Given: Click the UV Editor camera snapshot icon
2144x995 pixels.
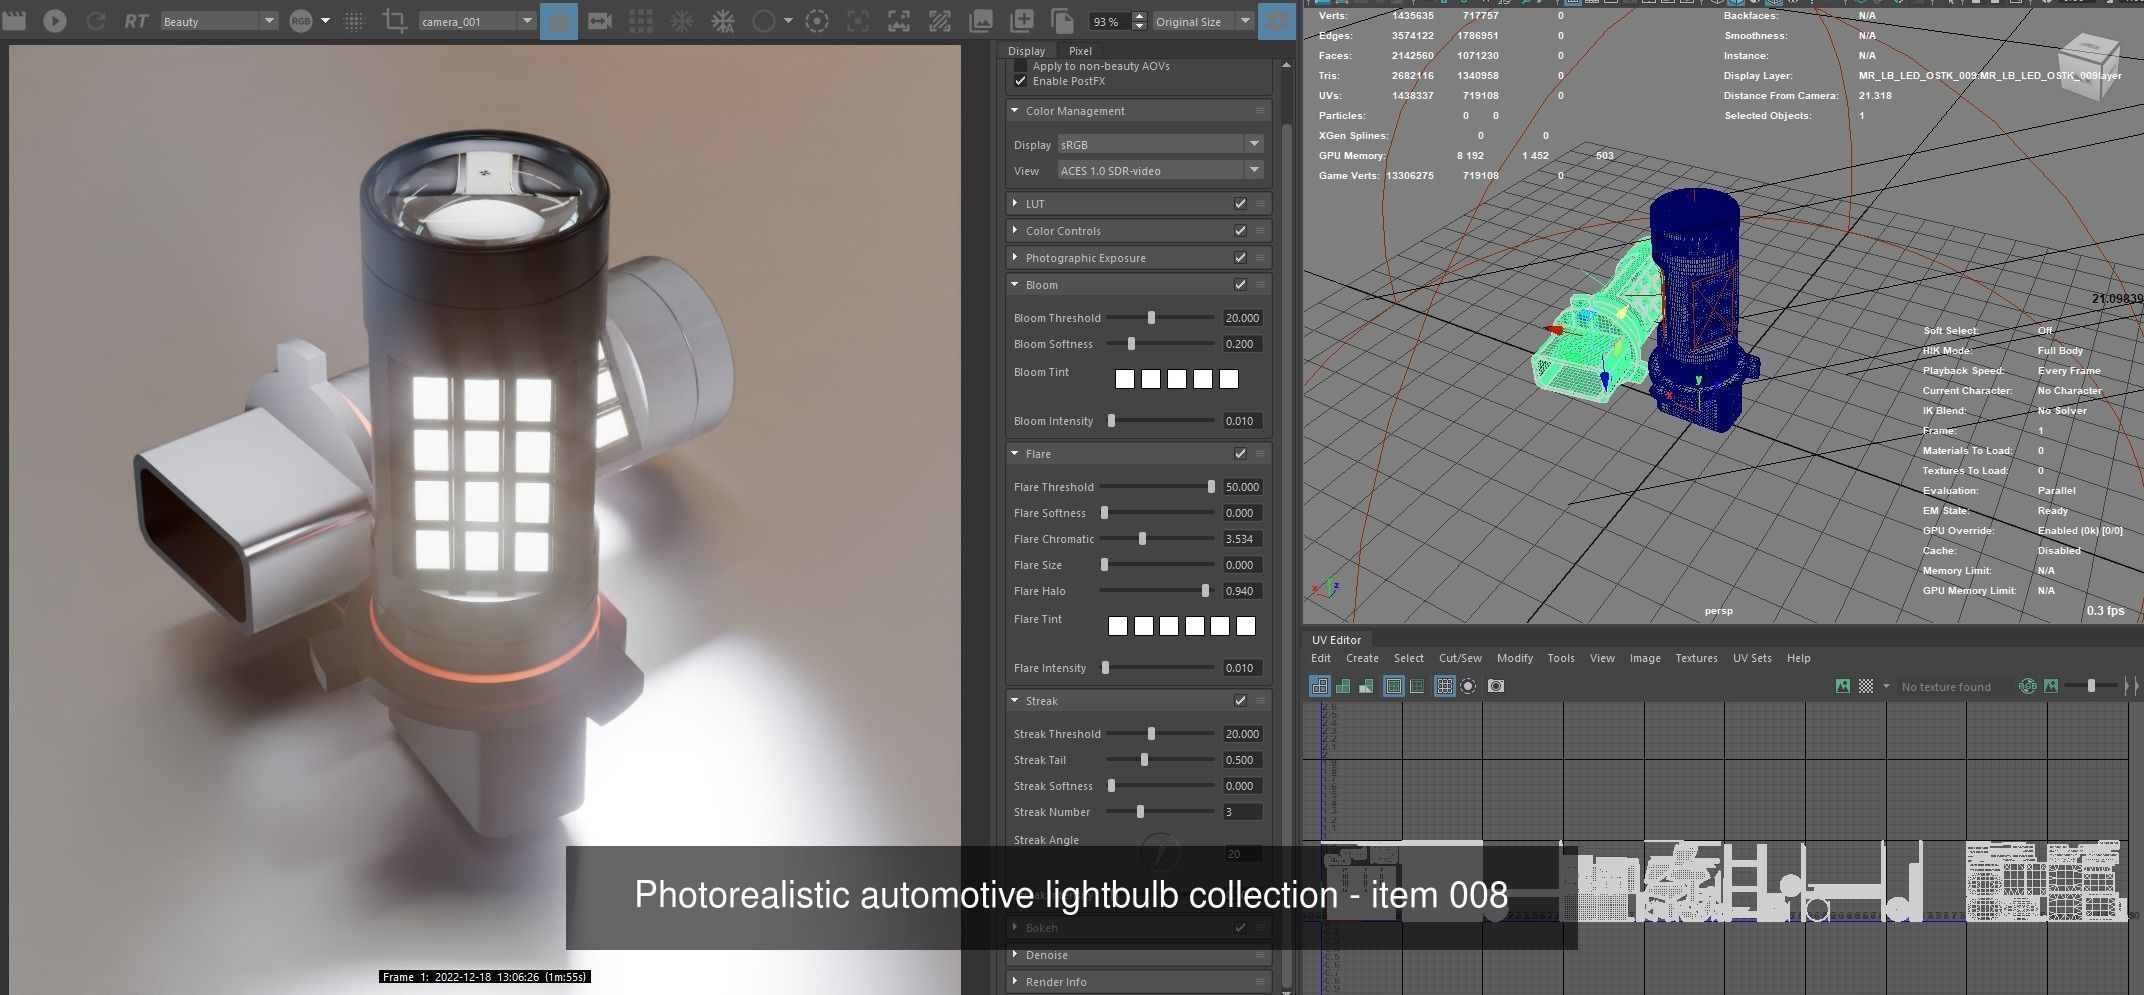Looking at the screenshot, I should point(1496,686).
